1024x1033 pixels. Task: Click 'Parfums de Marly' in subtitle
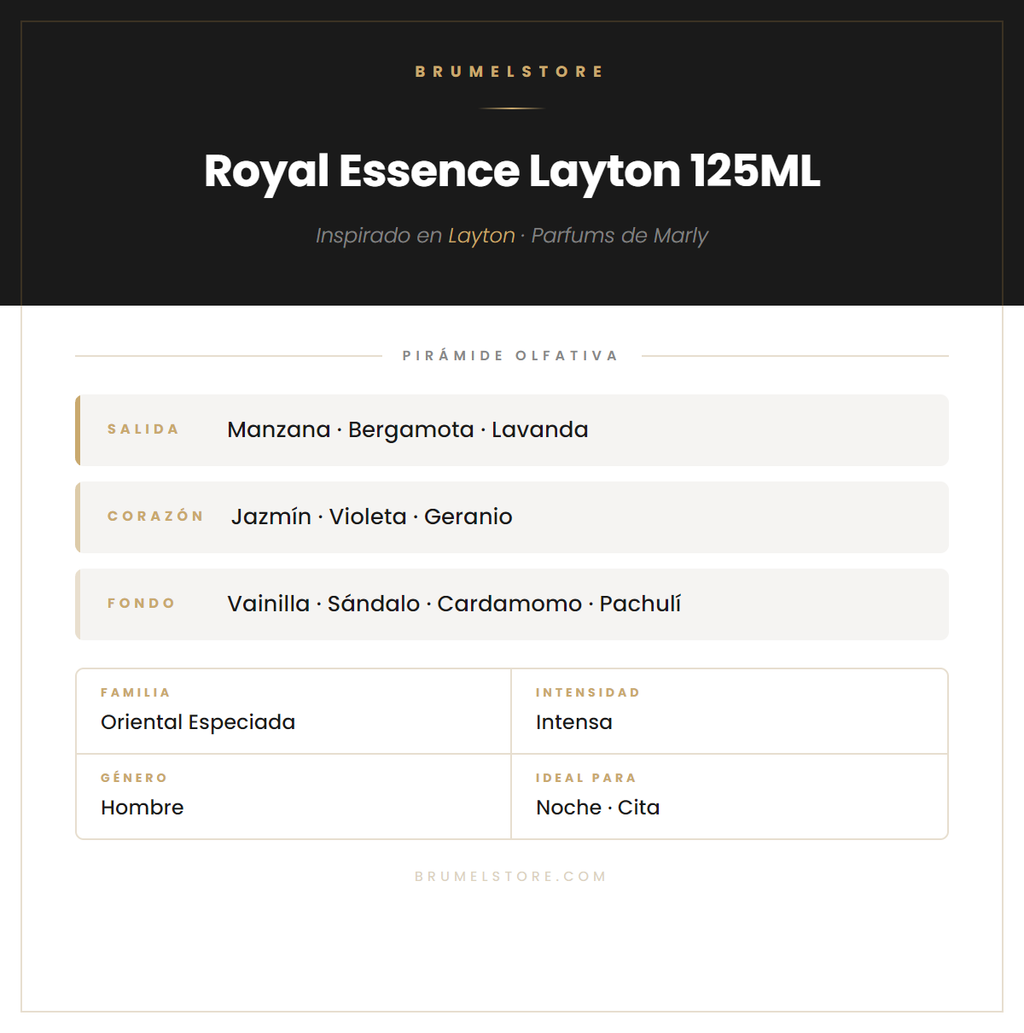(619, 236)
